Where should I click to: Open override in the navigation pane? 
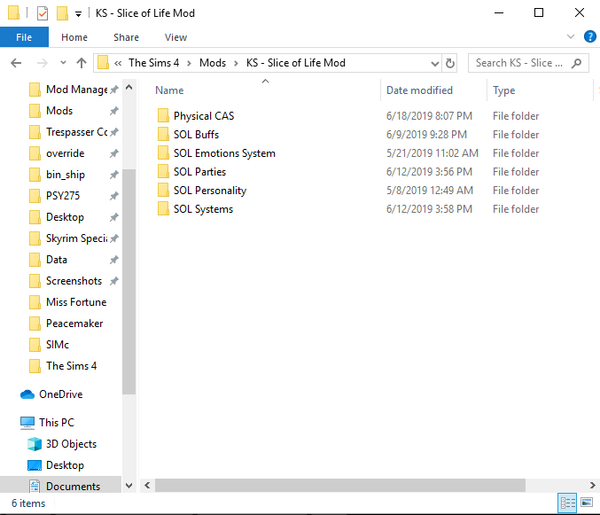pos(65,153)
